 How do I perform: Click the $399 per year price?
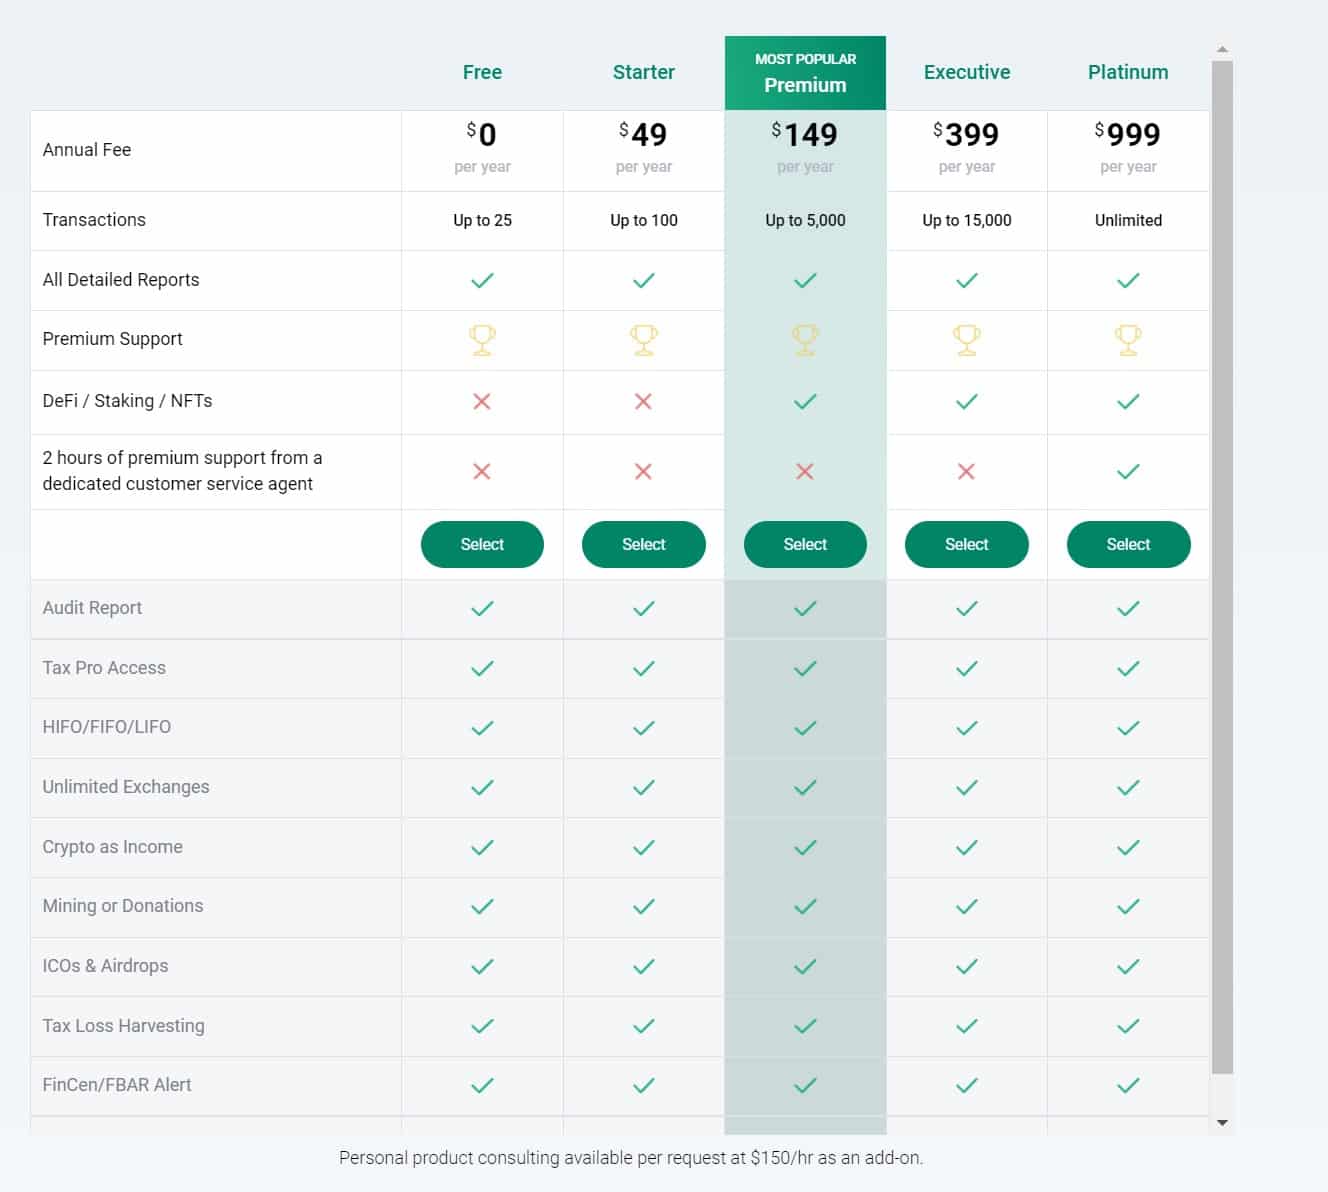point(967,147)
